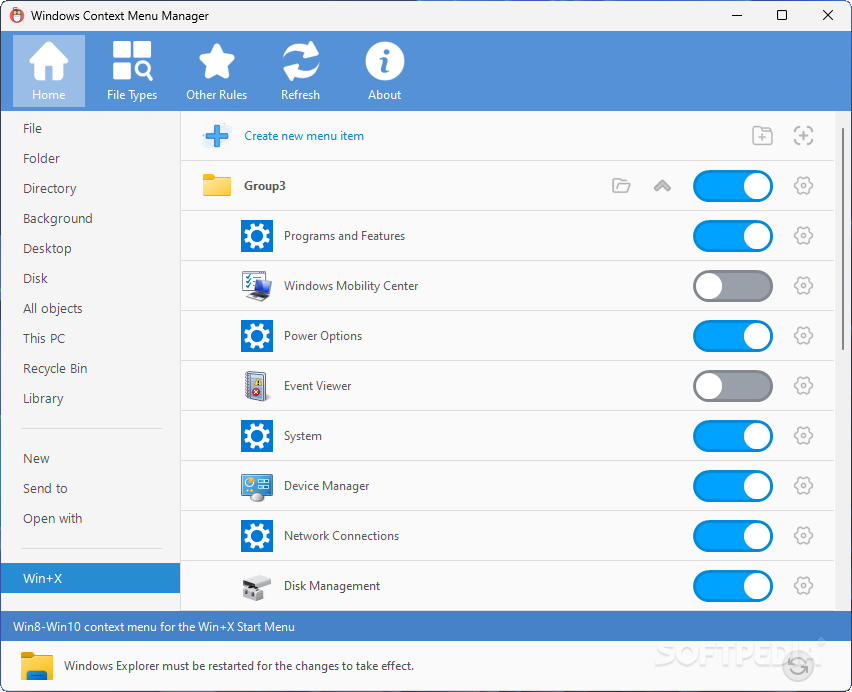Click the add new group folder-plus icon

[762, 136]
